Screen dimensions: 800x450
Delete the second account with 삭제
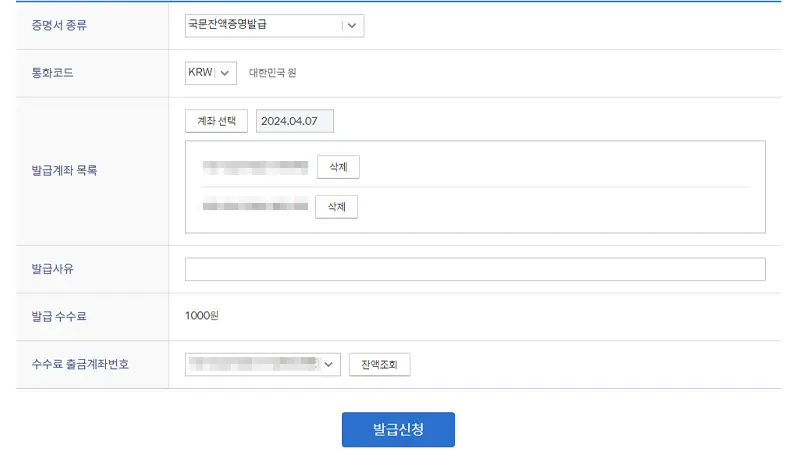(337, 207)
